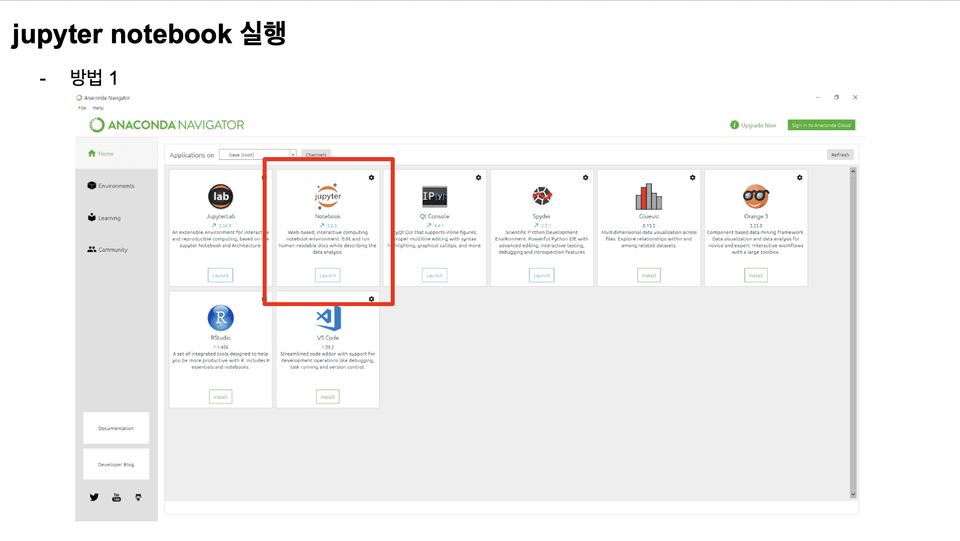Open Anaconda's Twitter page icon
Screen dimensions: 960x541
[x=94, y=498]
